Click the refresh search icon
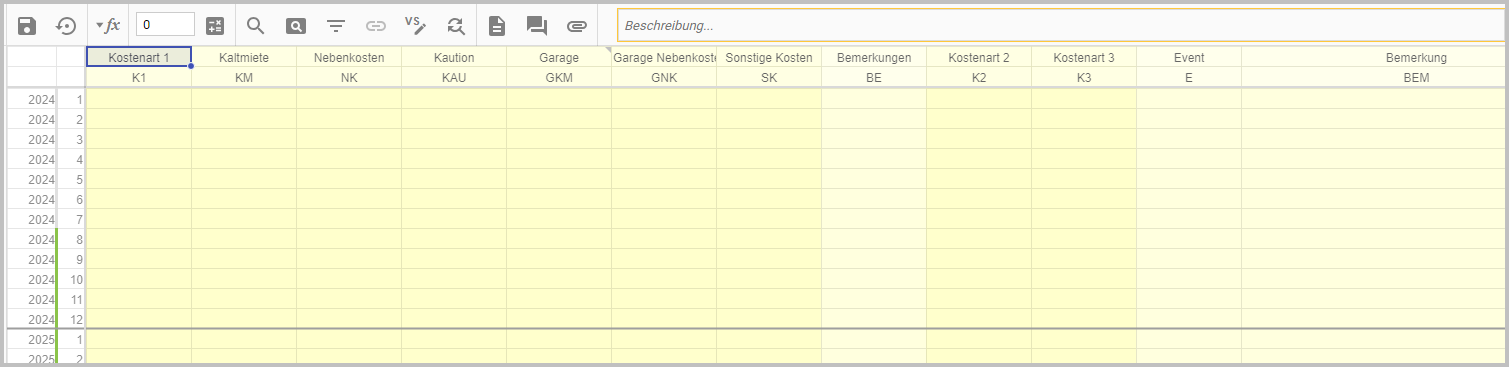Screen dimensions: 1509x367 [456, 26]
